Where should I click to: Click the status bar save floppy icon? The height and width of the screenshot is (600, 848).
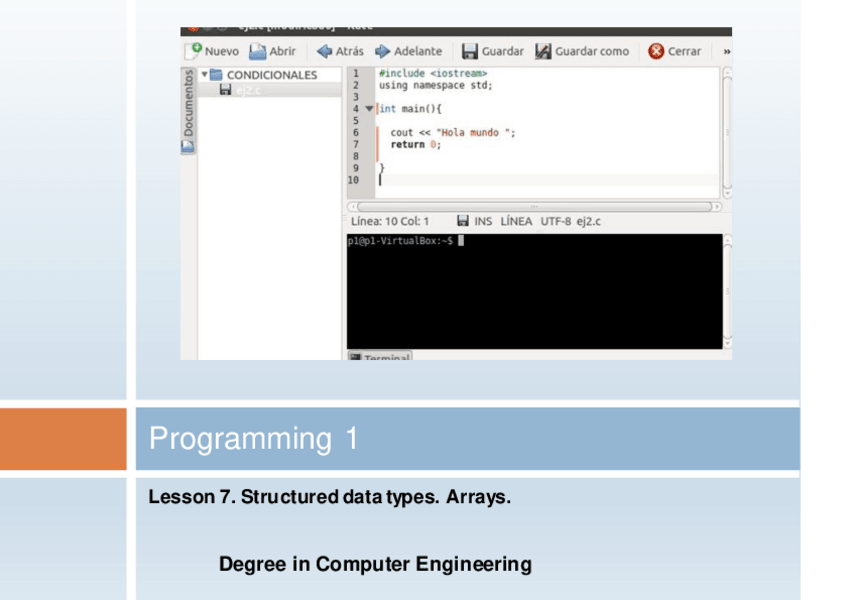[x=463, y=221]
